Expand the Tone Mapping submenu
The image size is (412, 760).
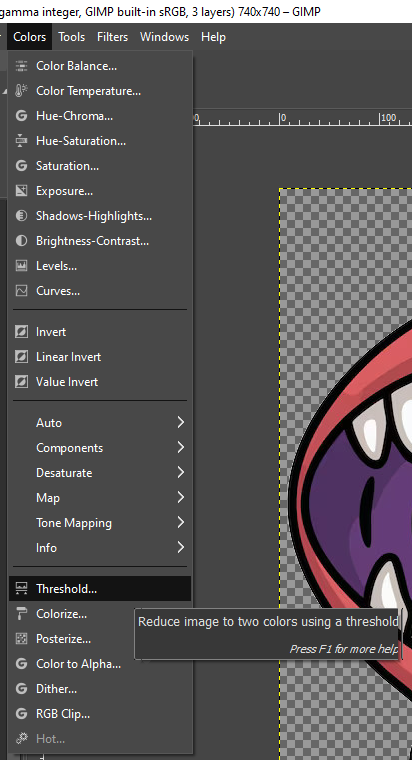pyautogui.click(x=100, y=522)
